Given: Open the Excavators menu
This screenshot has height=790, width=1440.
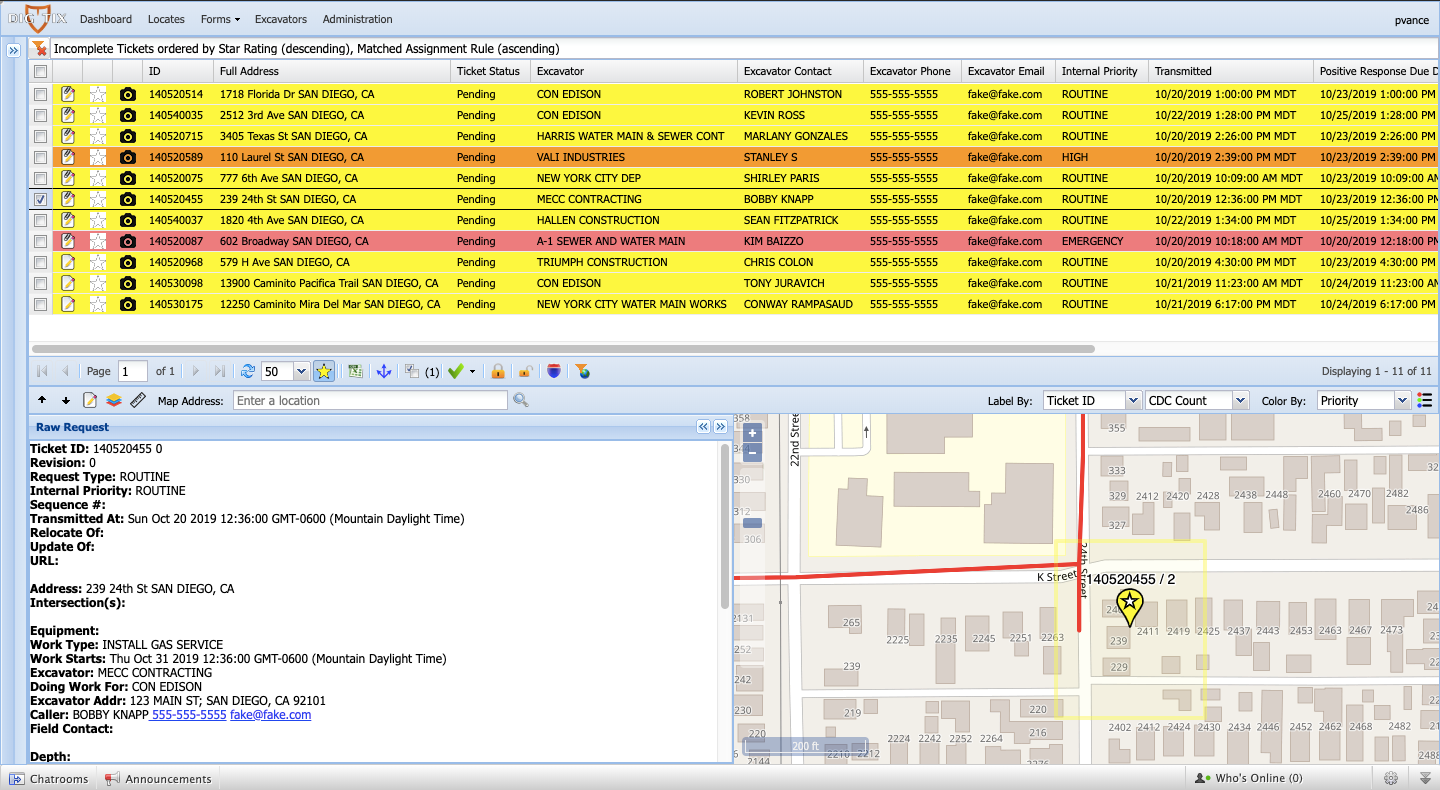Looking at the screenshot, I should point(281,19).
